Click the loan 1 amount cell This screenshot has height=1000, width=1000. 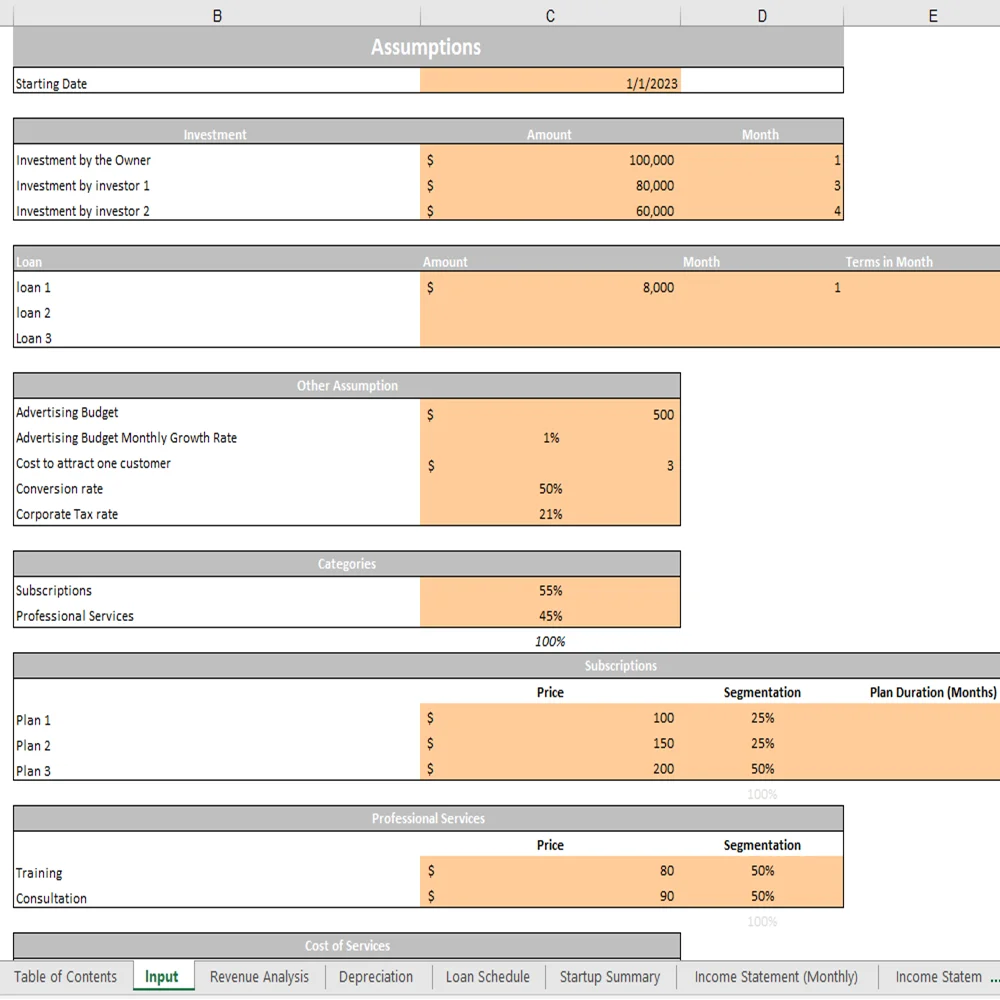pyautogui.click(x=550, y=287)
